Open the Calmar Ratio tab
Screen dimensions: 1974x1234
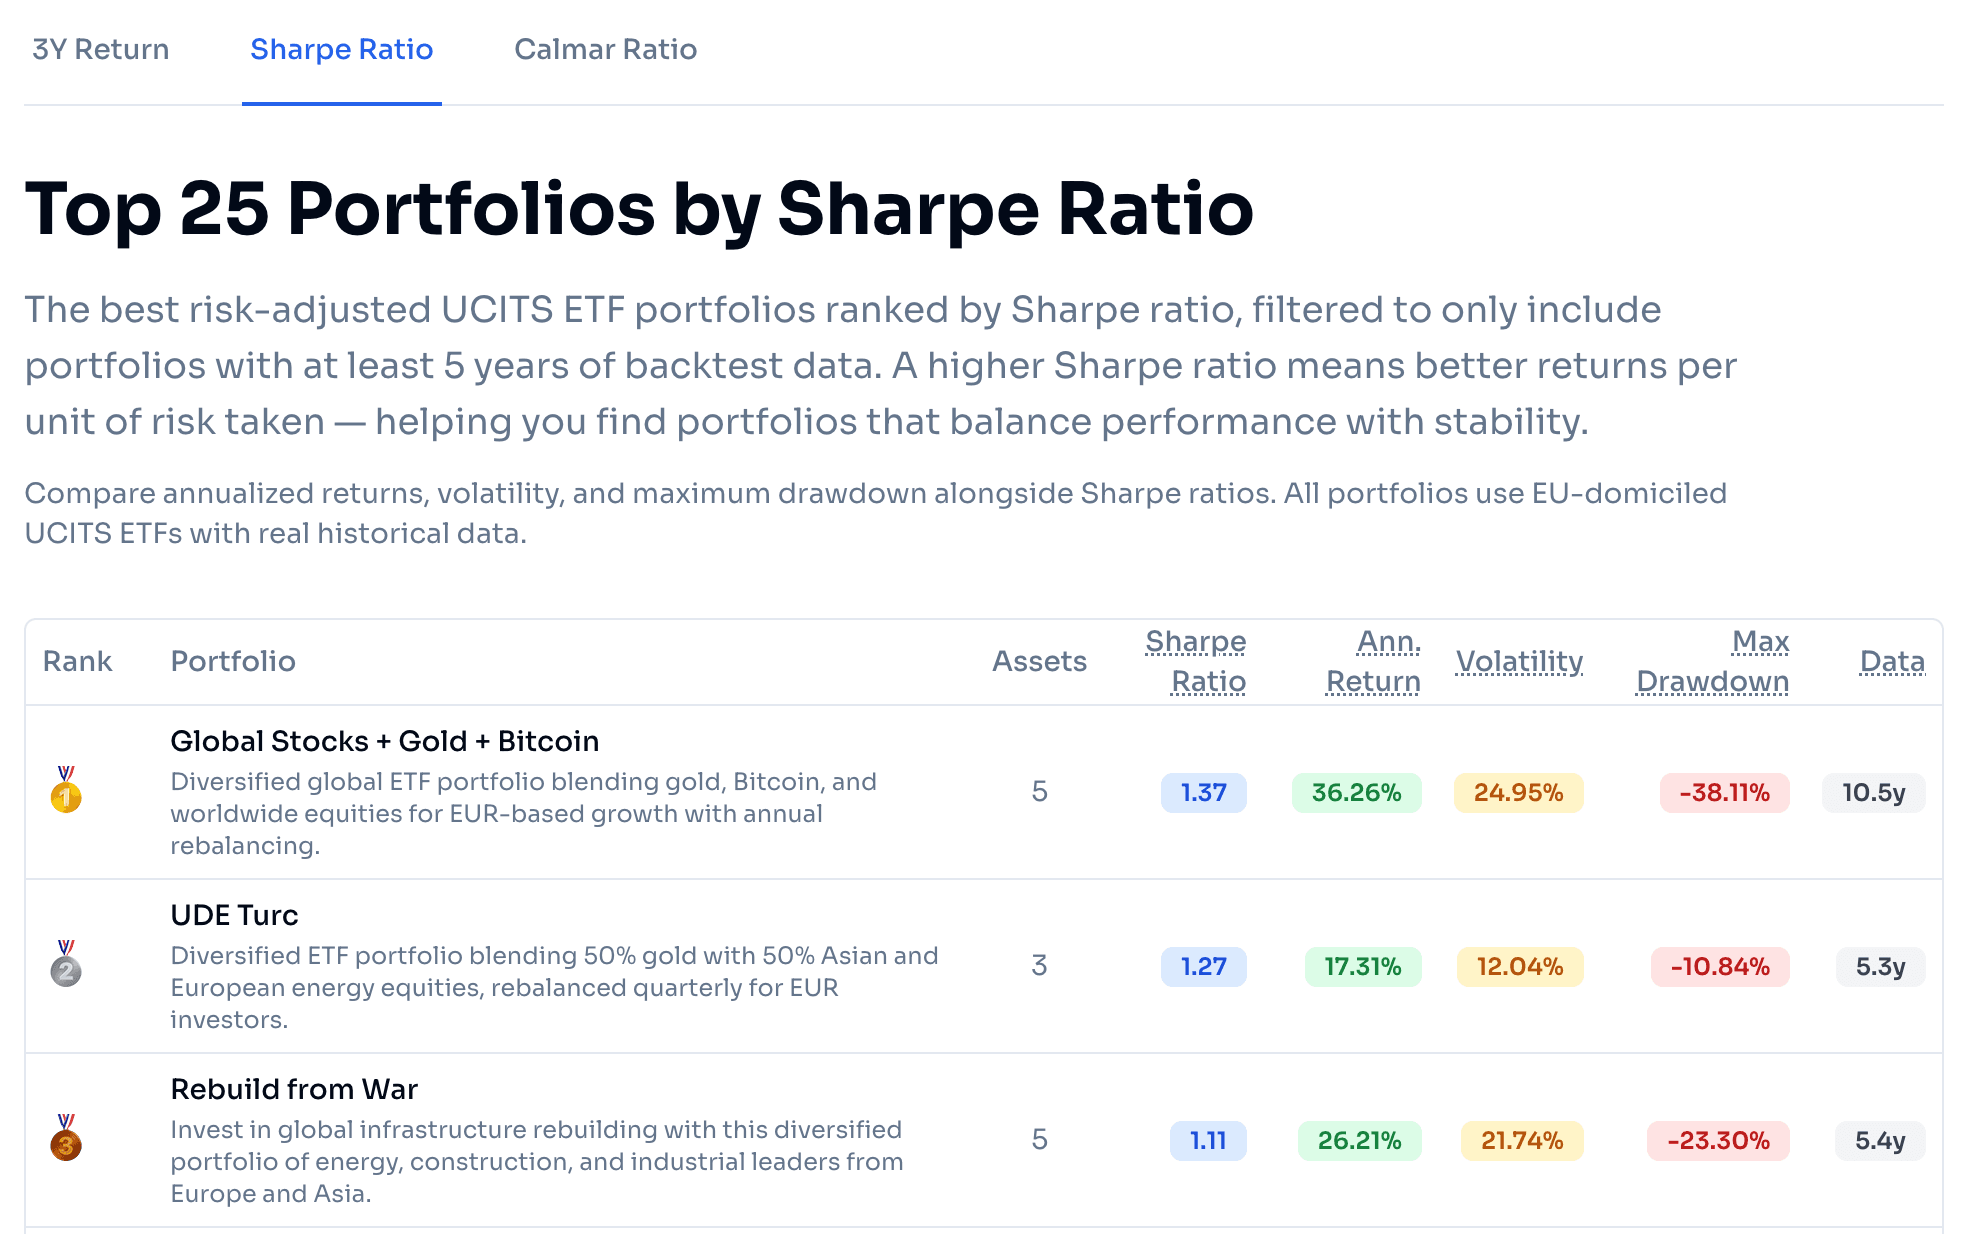pos(606,49)
